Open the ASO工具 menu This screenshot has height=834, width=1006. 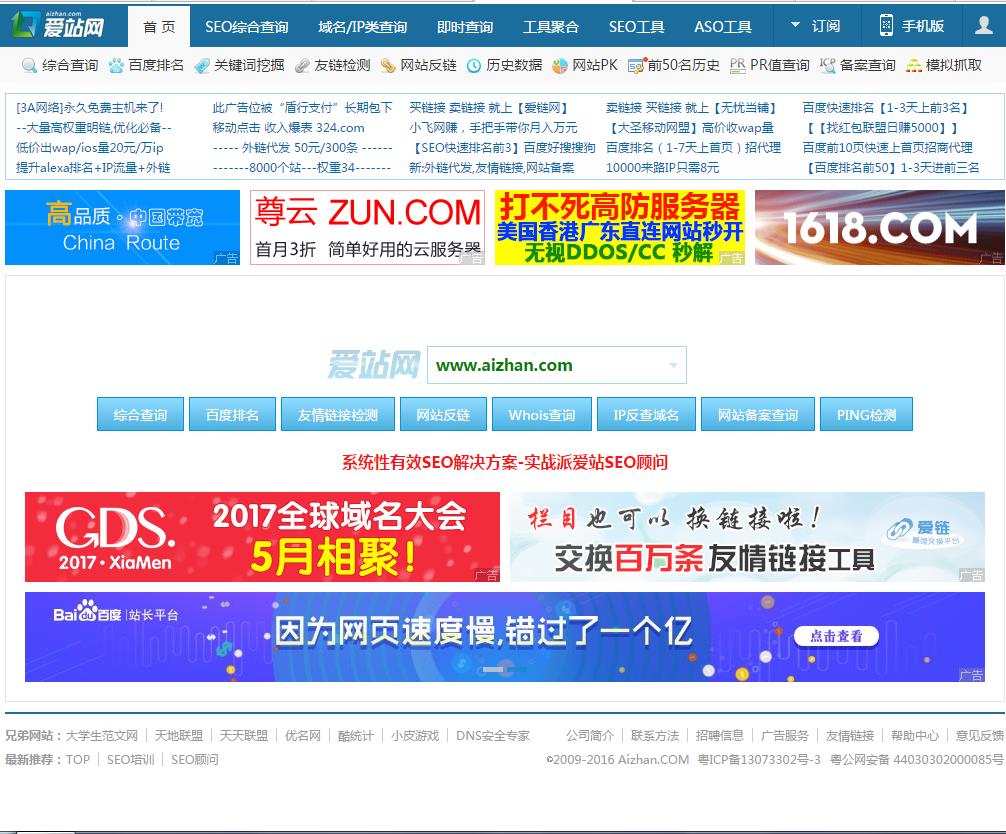(x=722, y=26)
